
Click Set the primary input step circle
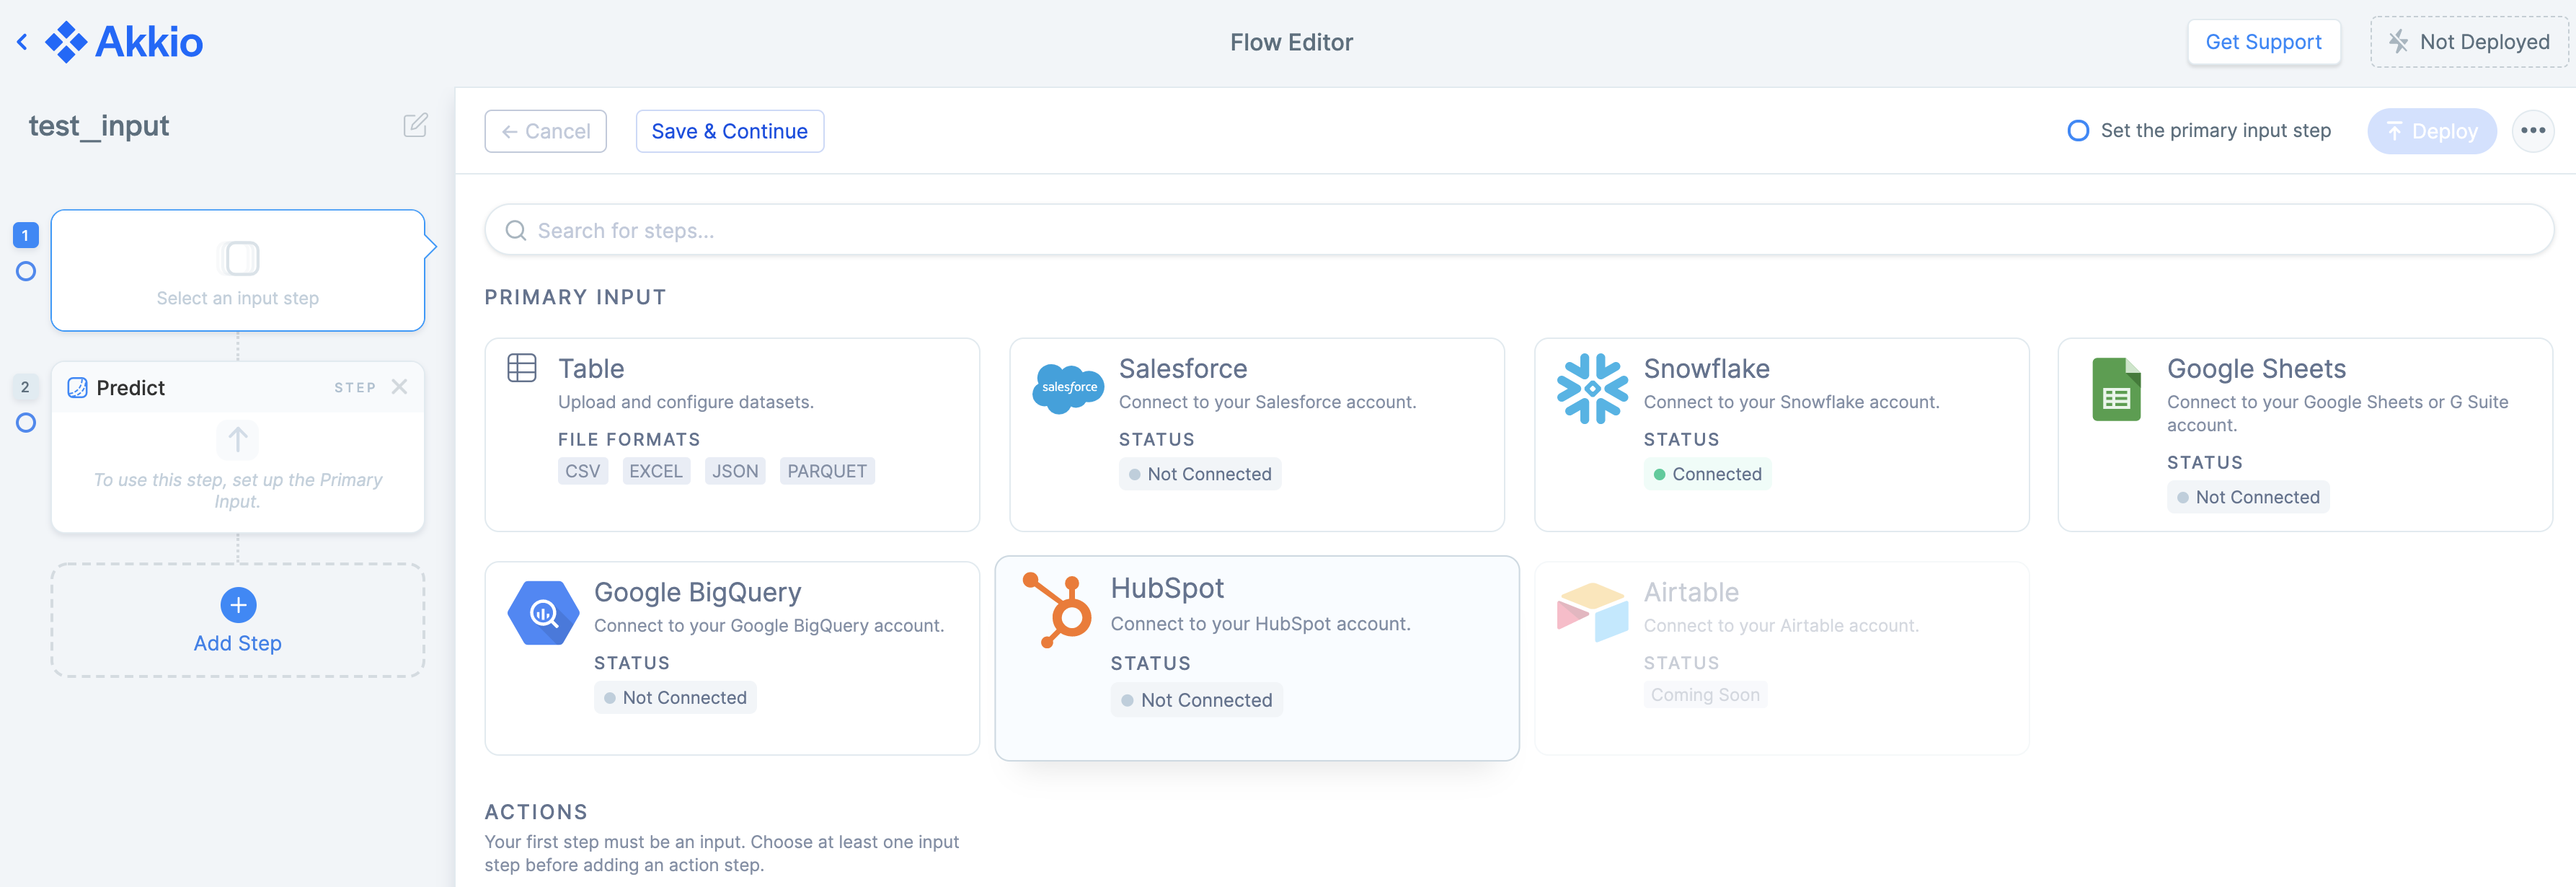[2077, 131]
